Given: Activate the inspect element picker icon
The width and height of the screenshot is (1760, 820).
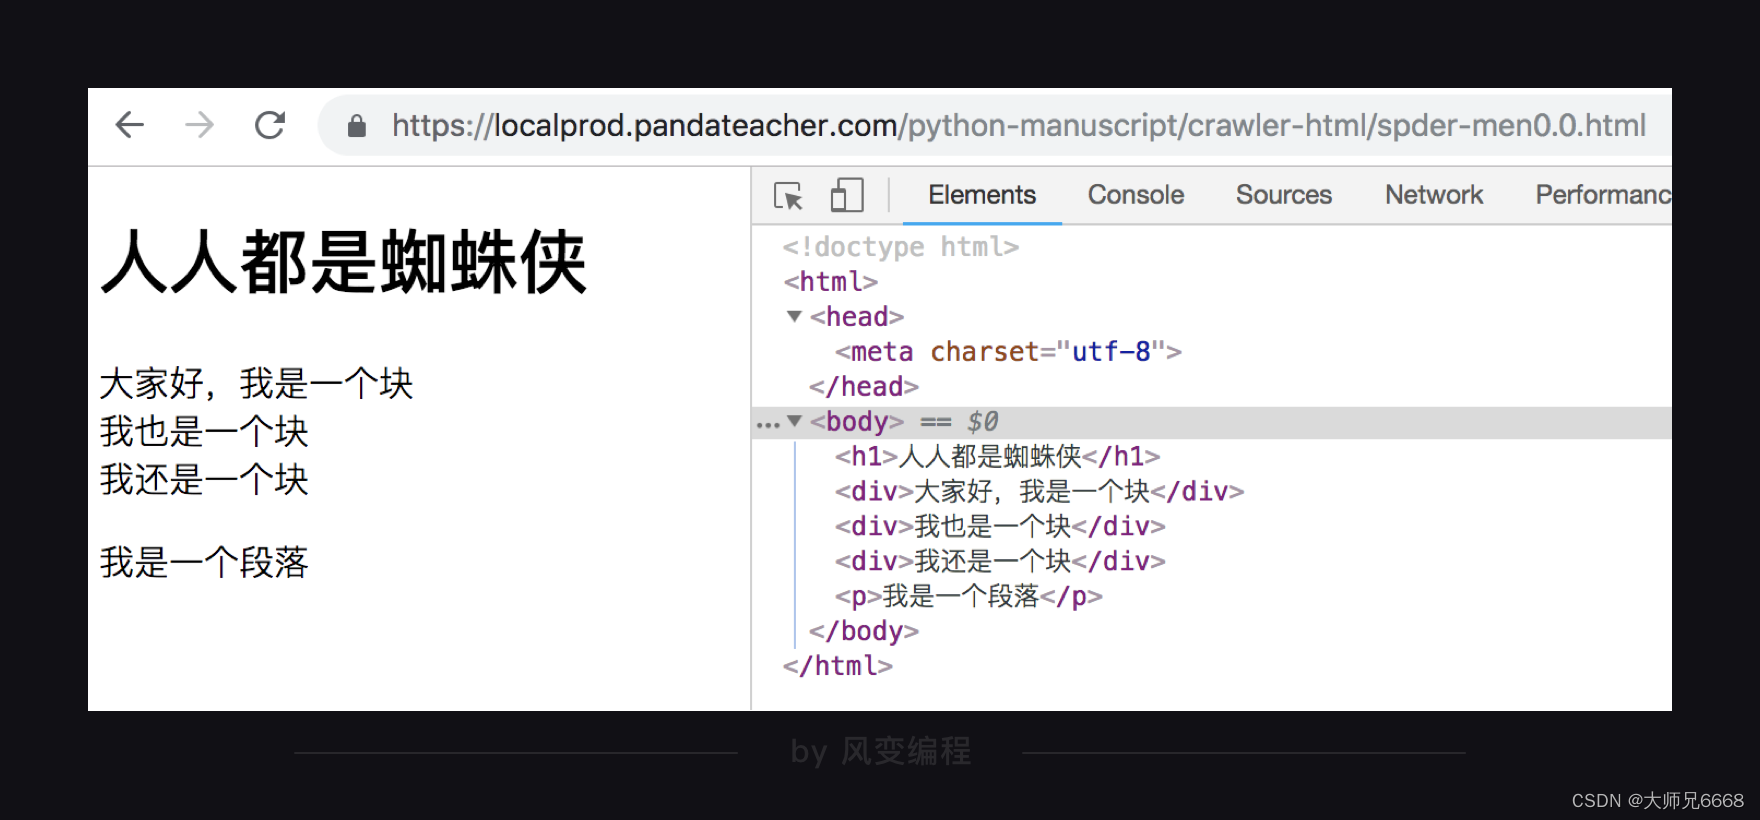Looking at the screenshot, I should coord(788,196).
